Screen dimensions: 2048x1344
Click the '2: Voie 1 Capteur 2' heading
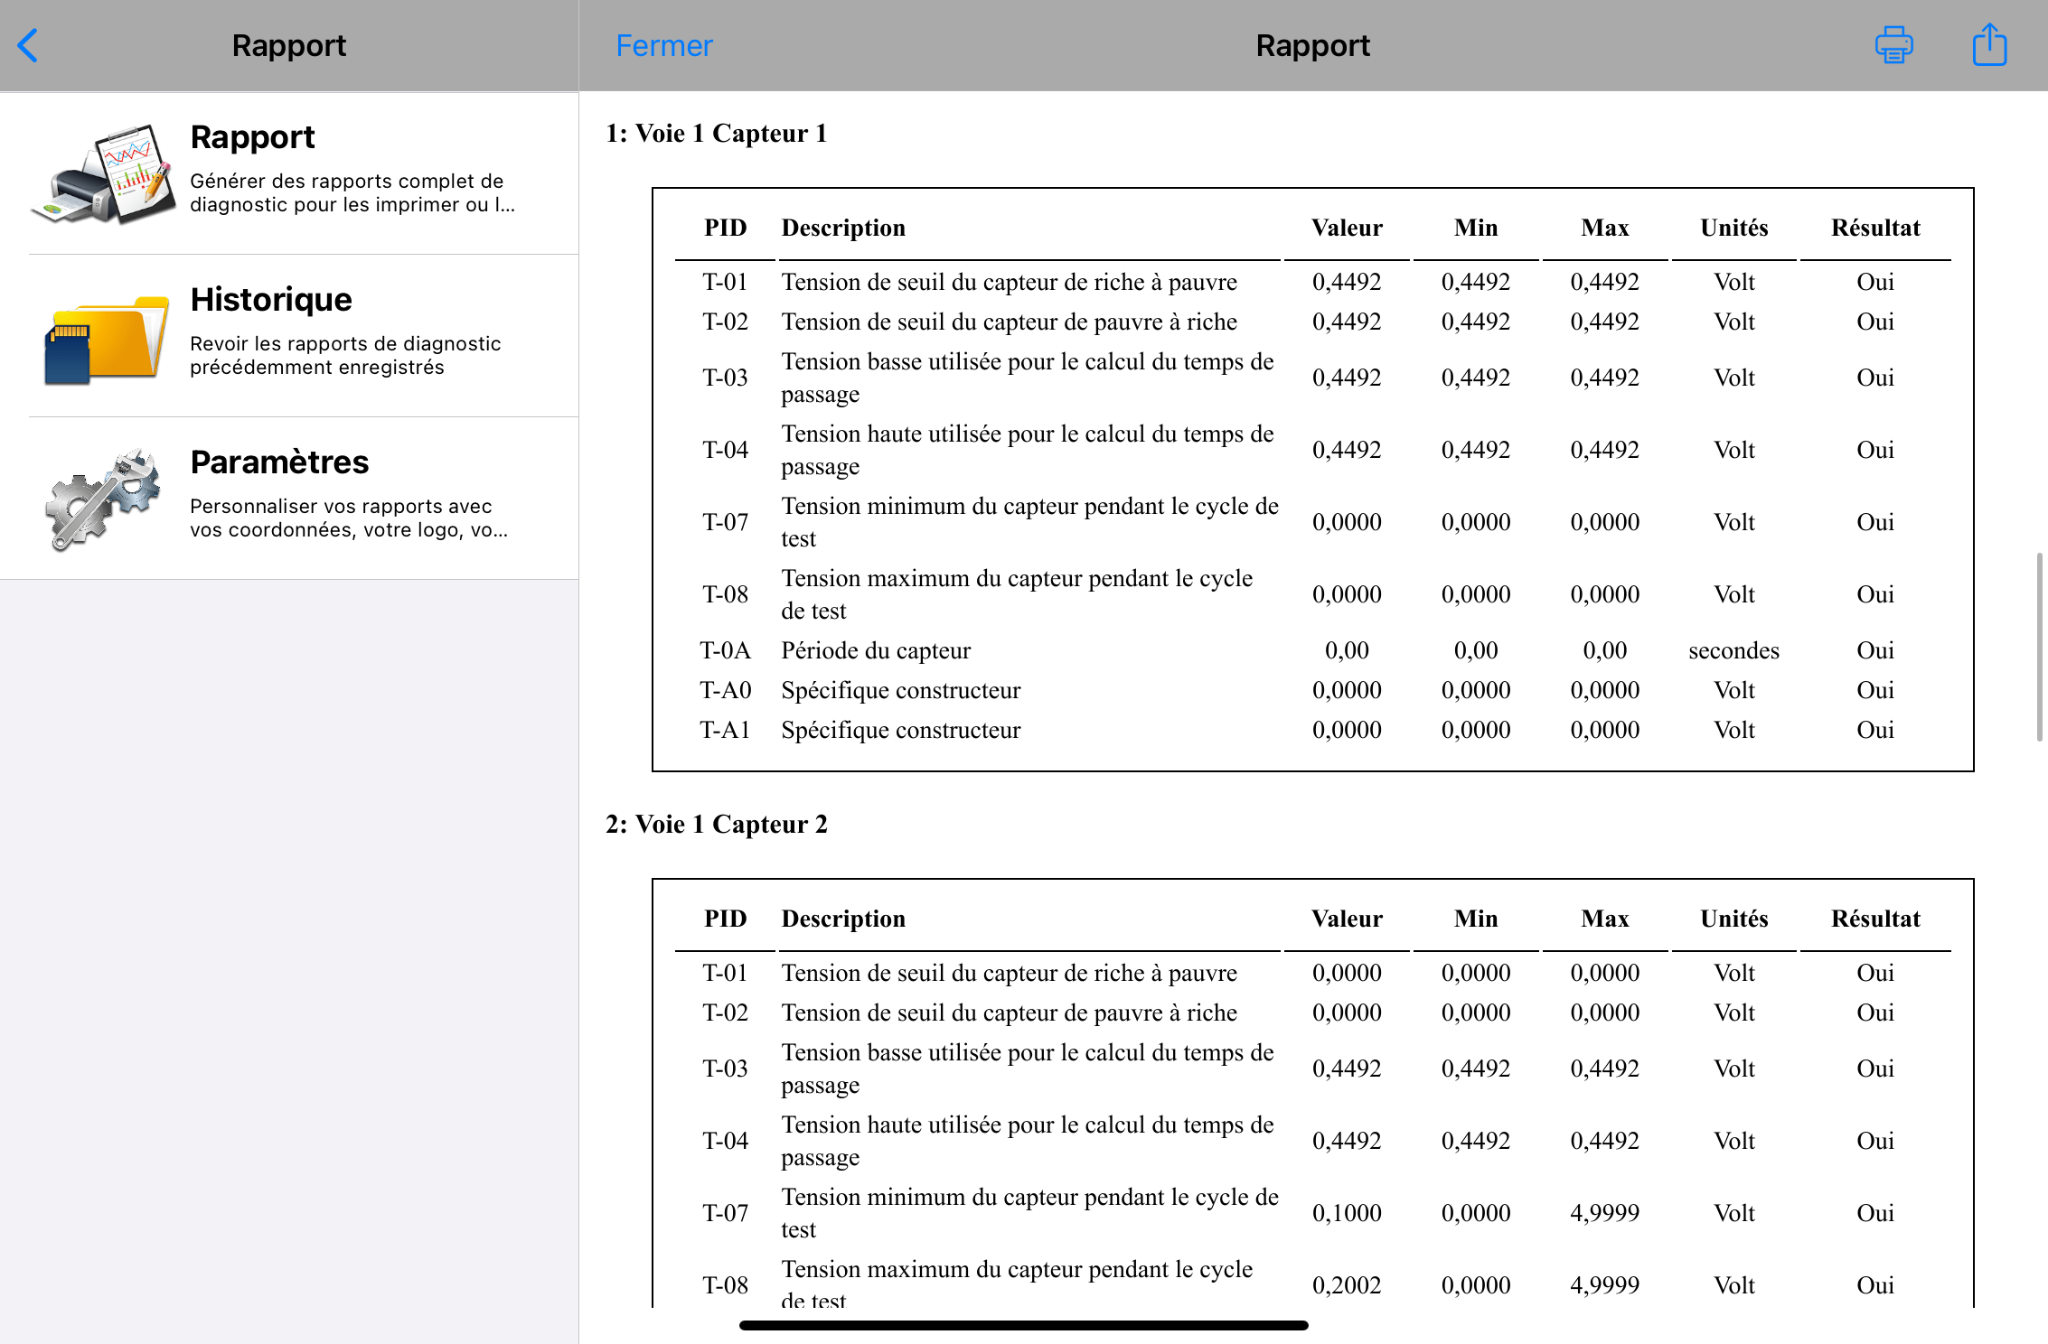(x=716, y=824)
